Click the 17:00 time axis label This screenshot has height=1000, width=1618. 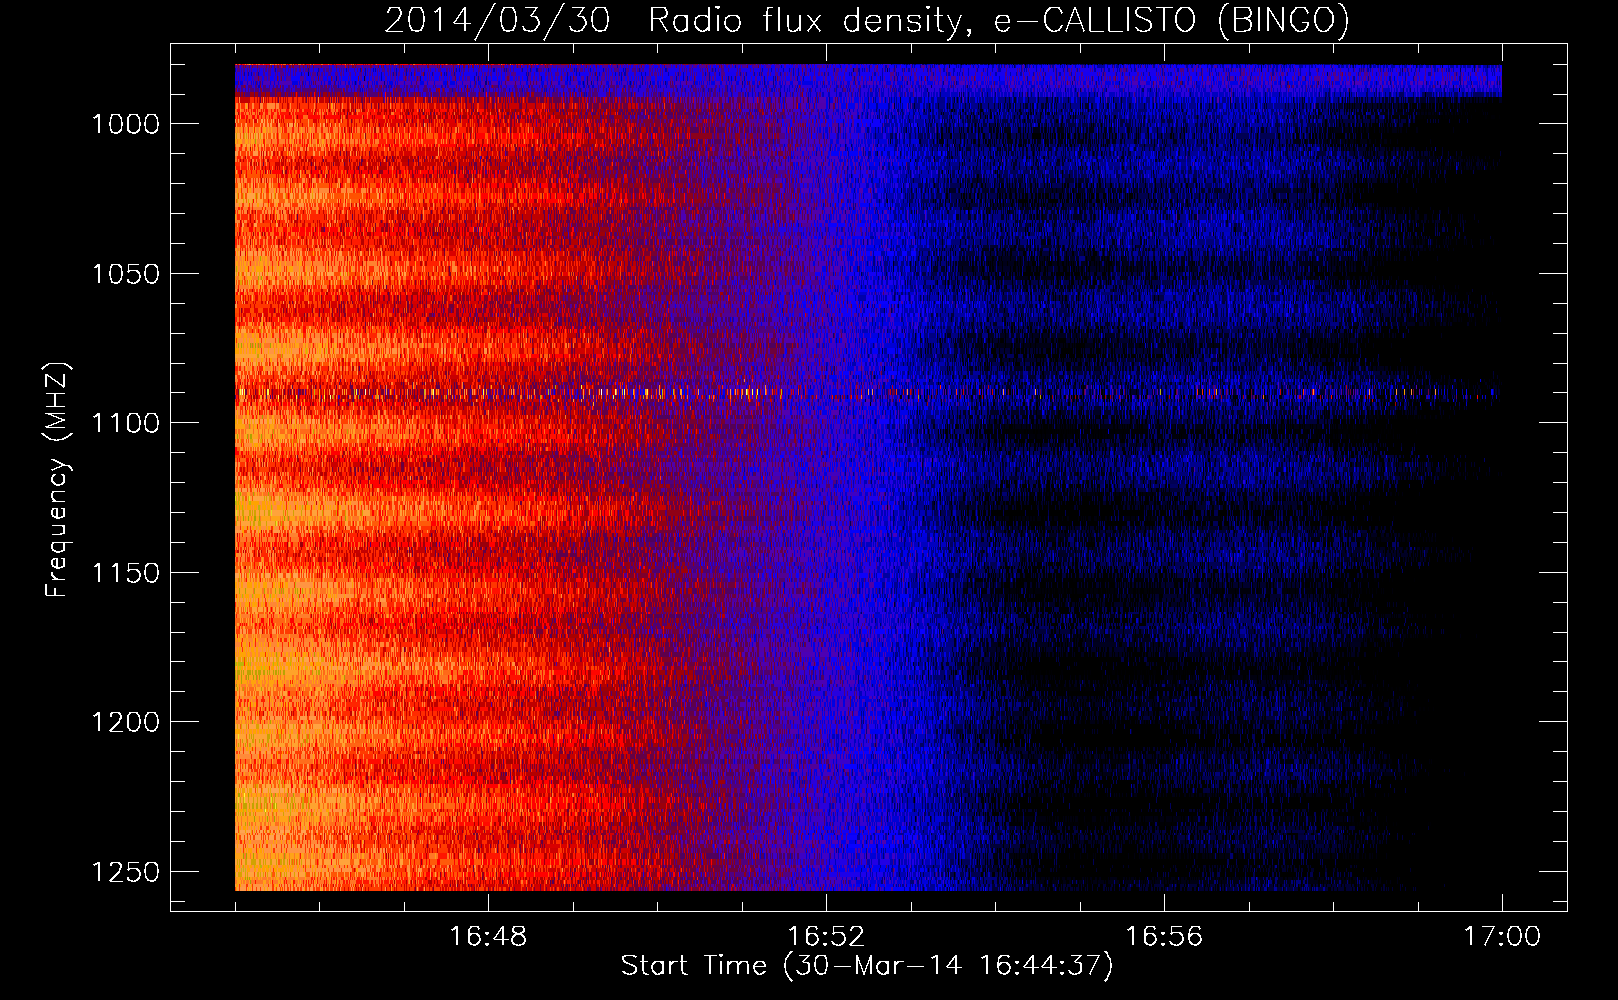[x=1502, y=936]
